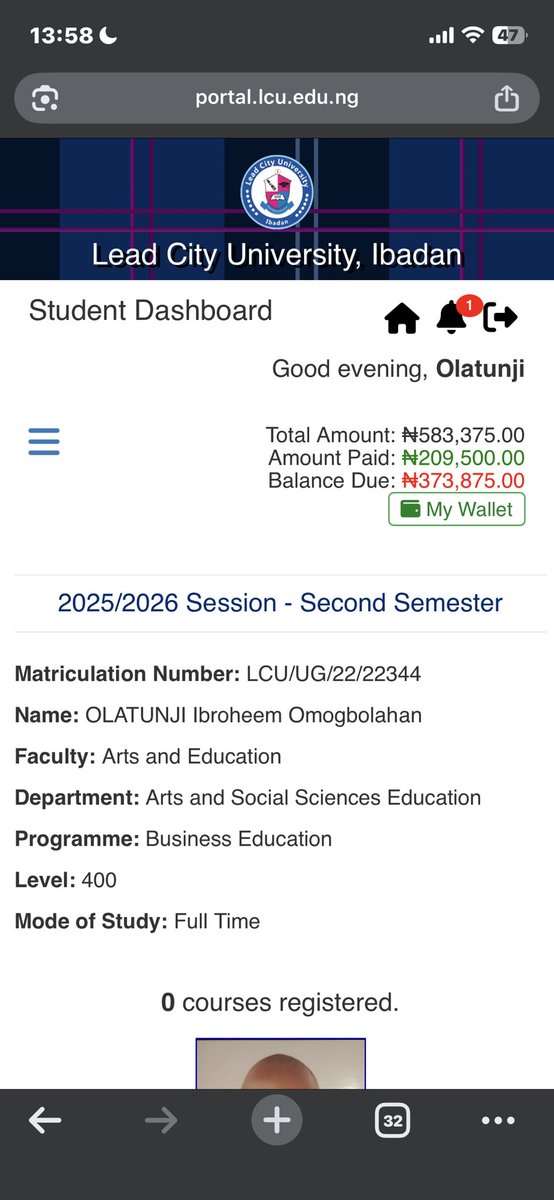Image resolution: width=554 pixels, height=1200 pixels.
Task: Go back with the browser back arrow
Action: [45, 1121]
